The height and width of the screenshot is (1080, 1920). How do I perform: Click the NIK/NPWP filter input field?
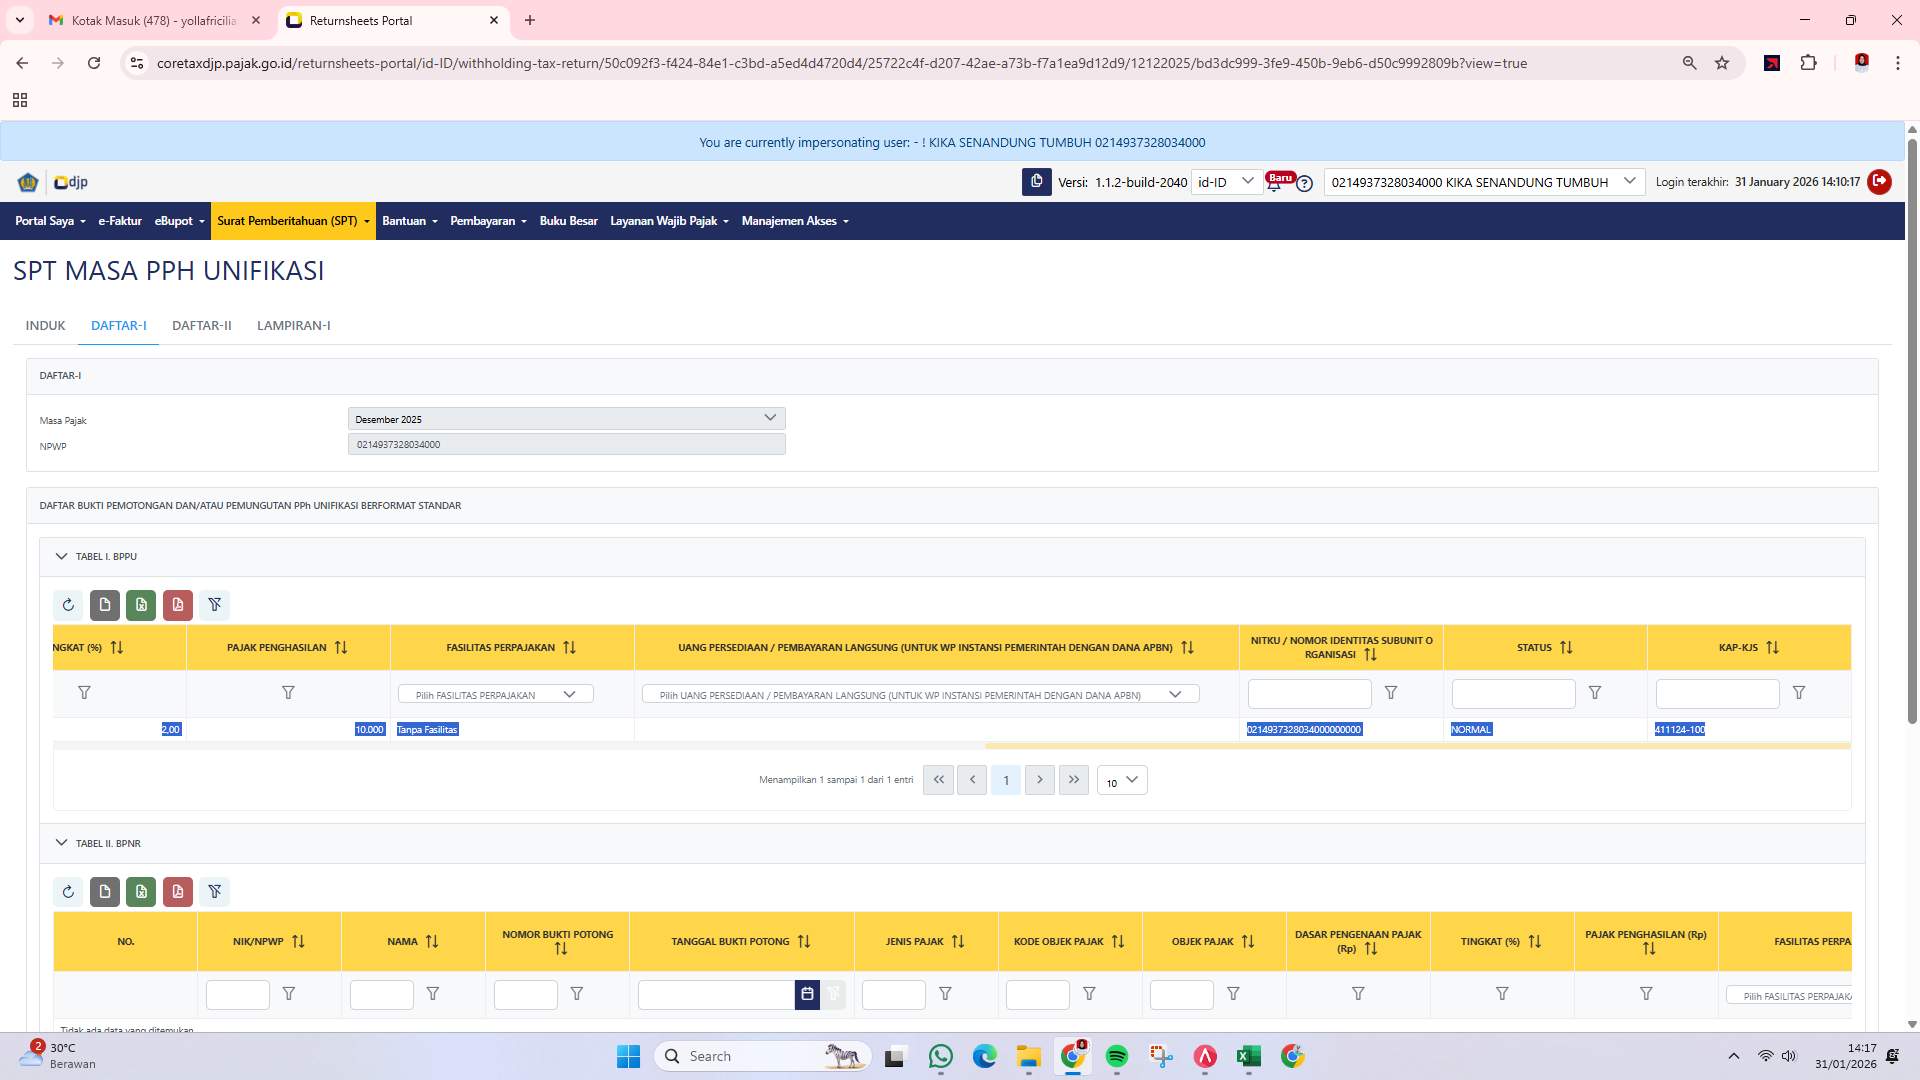point(237,994)
